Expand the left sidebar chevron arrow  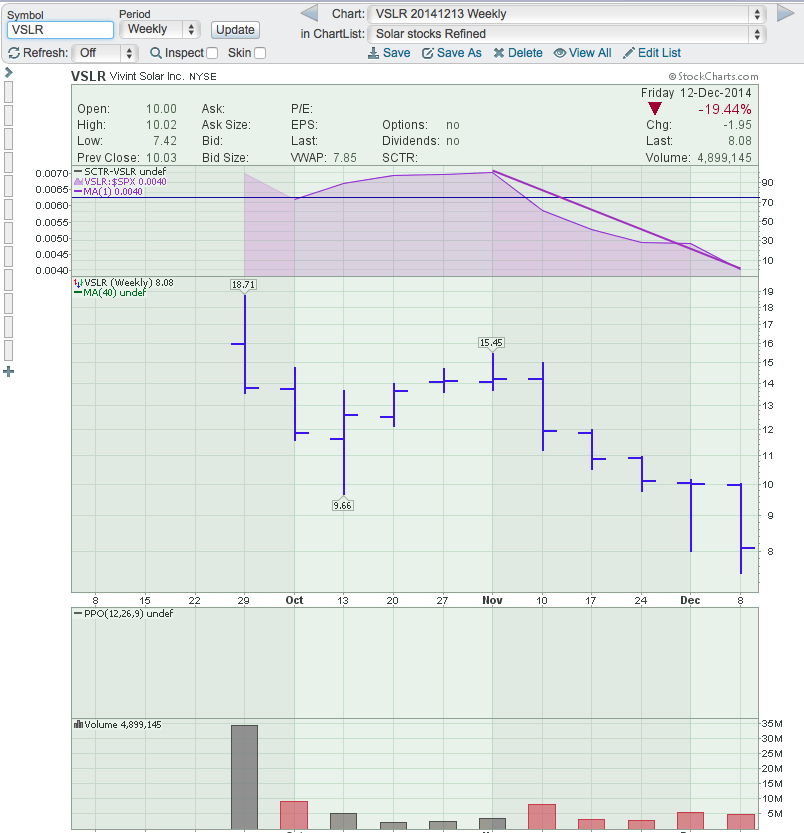tap(9, 72)
